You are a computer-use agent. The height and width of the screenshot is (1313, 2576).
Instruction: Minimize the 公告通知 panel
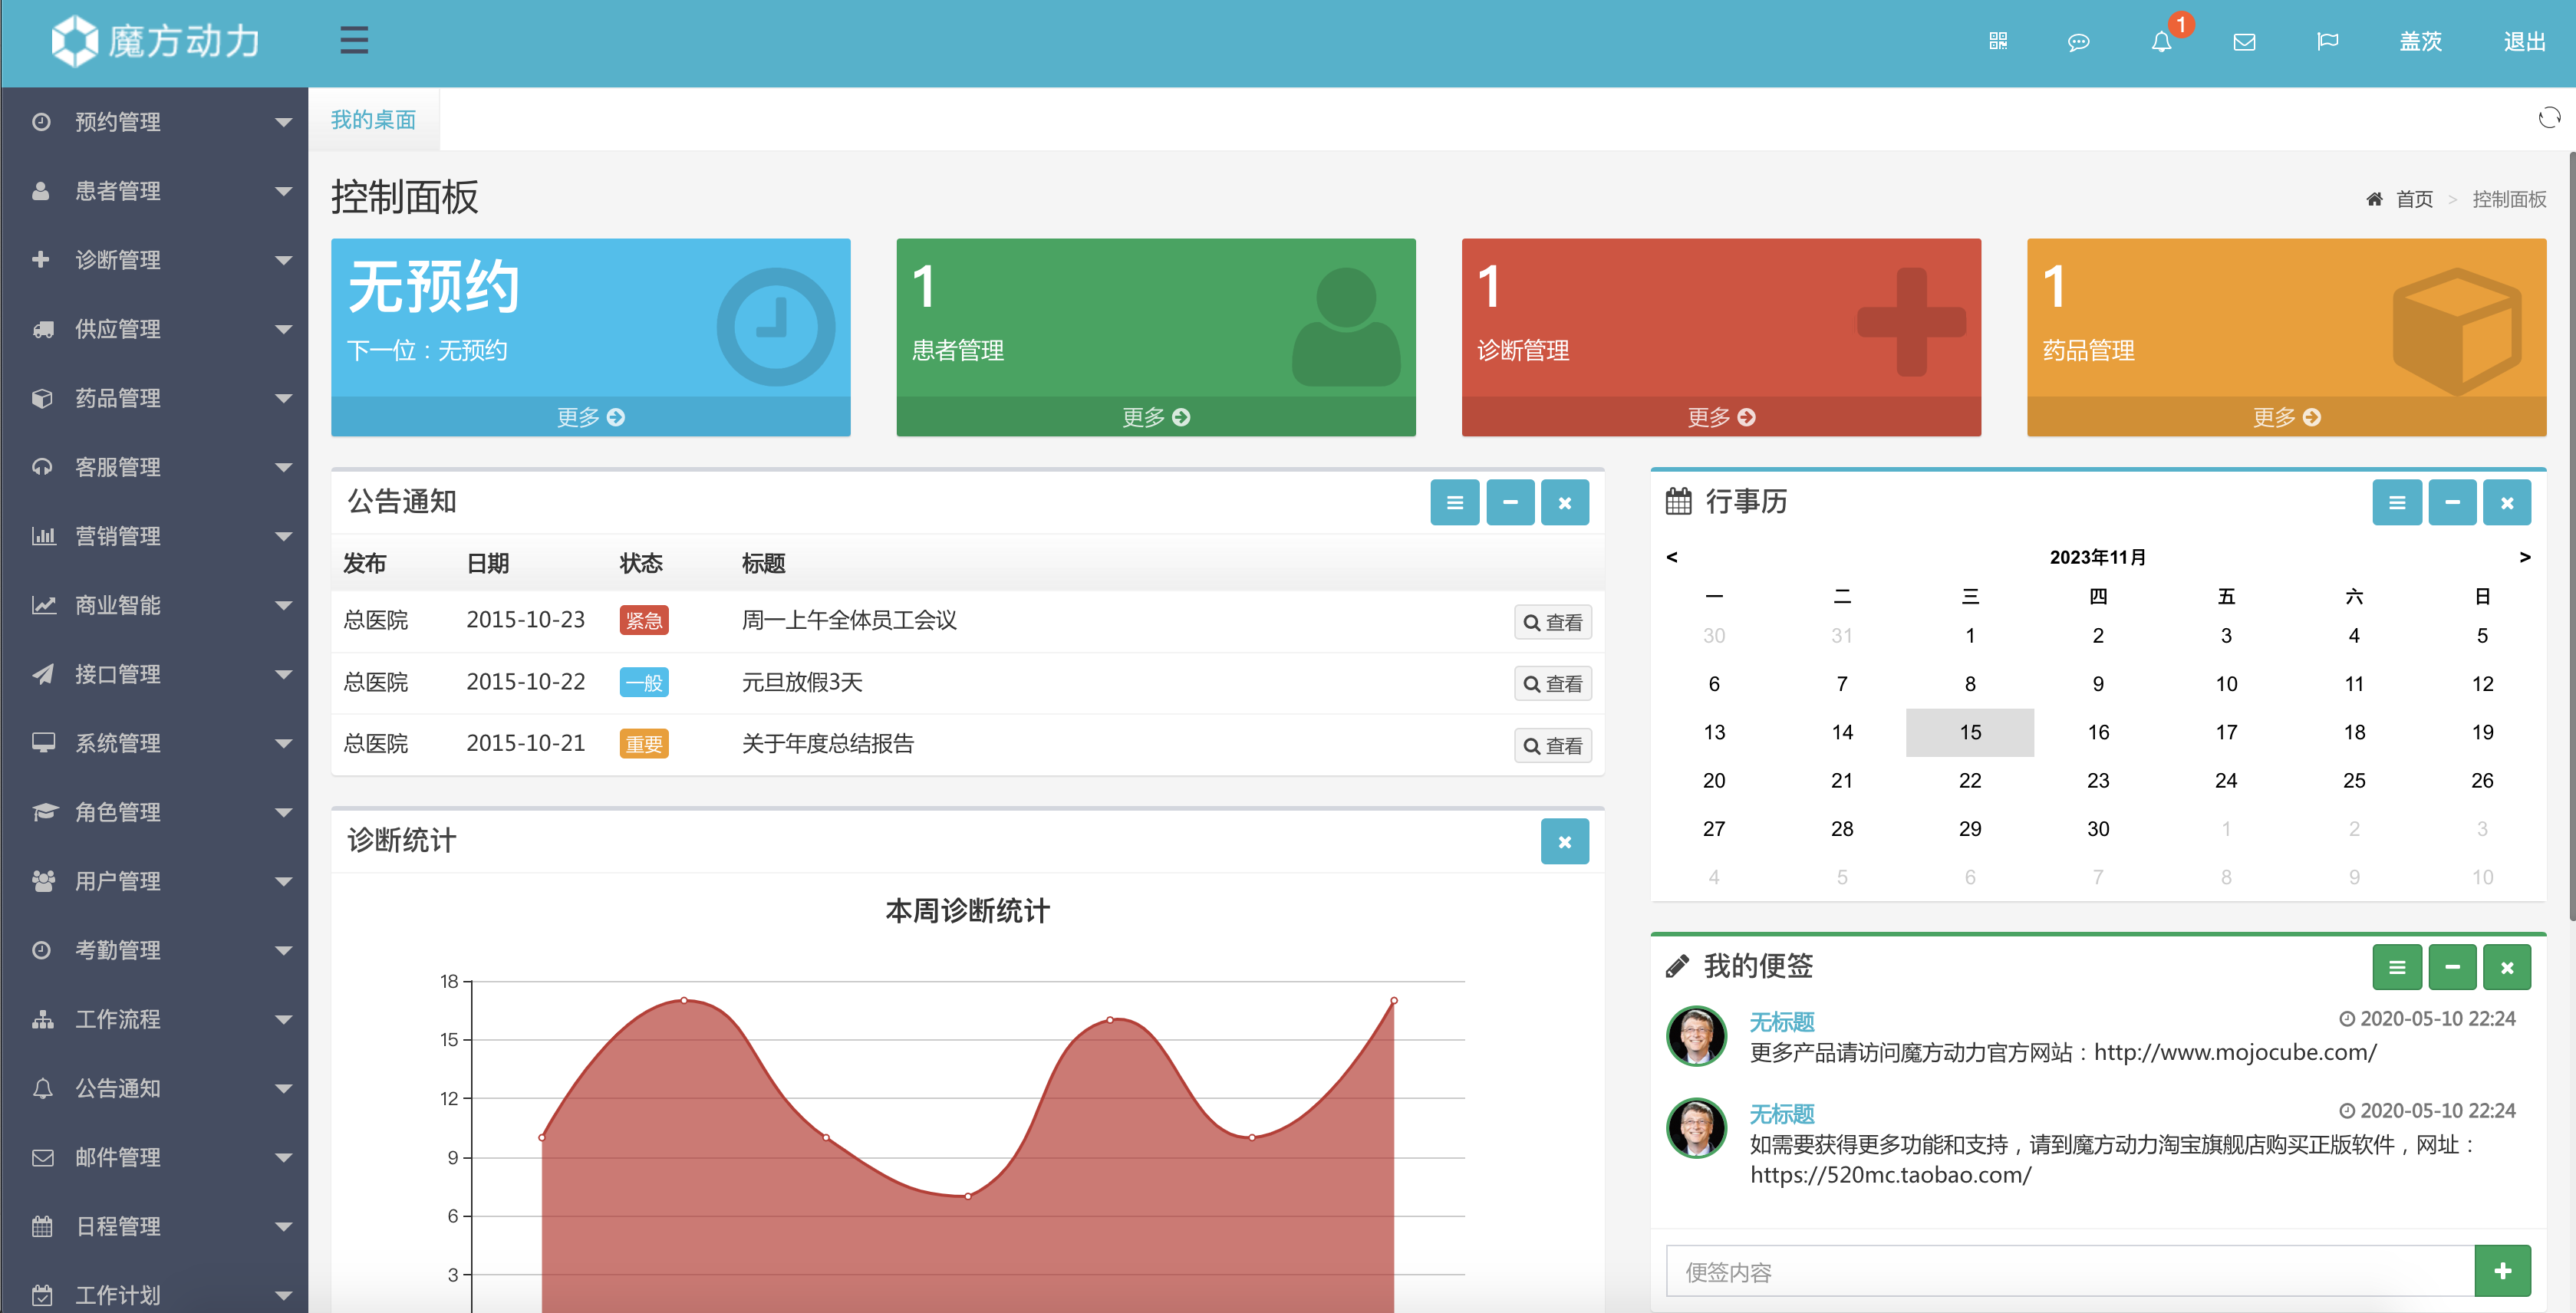1510,502
